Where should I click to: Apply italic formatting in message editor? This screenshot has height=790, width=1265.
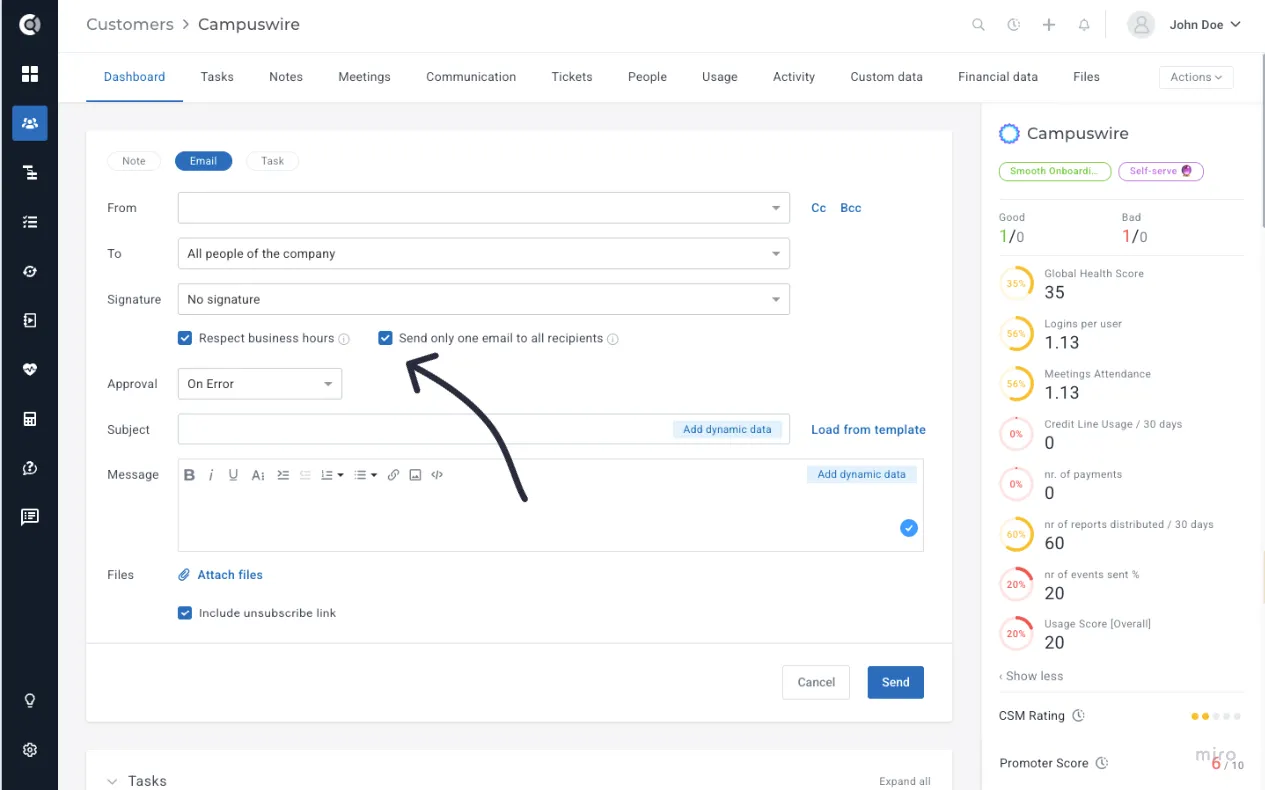pyautogui.click(x=211, y=475)
